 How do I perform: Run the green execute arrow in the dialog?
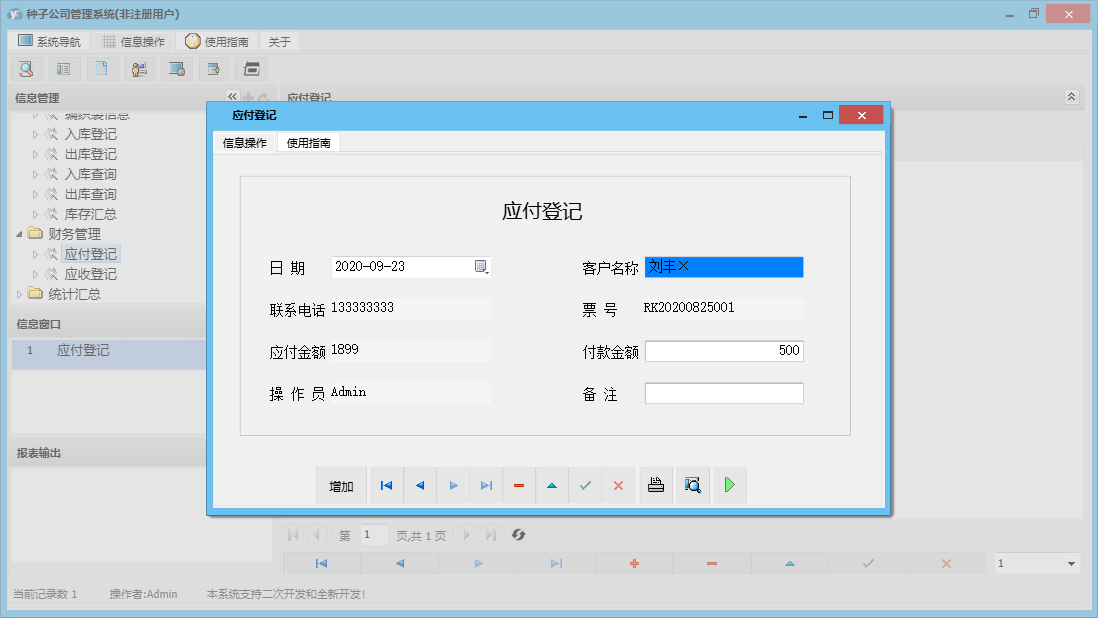click(728, 485)
